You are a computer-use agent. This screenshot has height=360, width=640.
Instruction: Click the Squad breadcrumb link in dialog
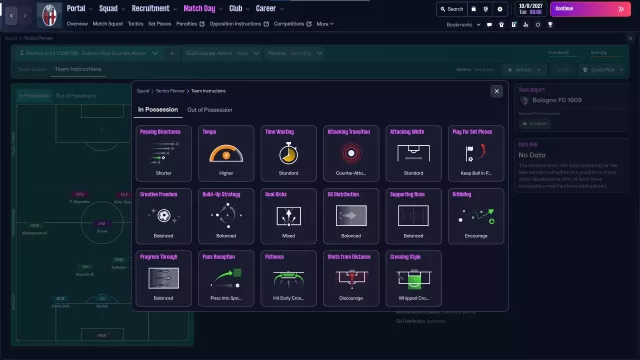click(143, 91)
